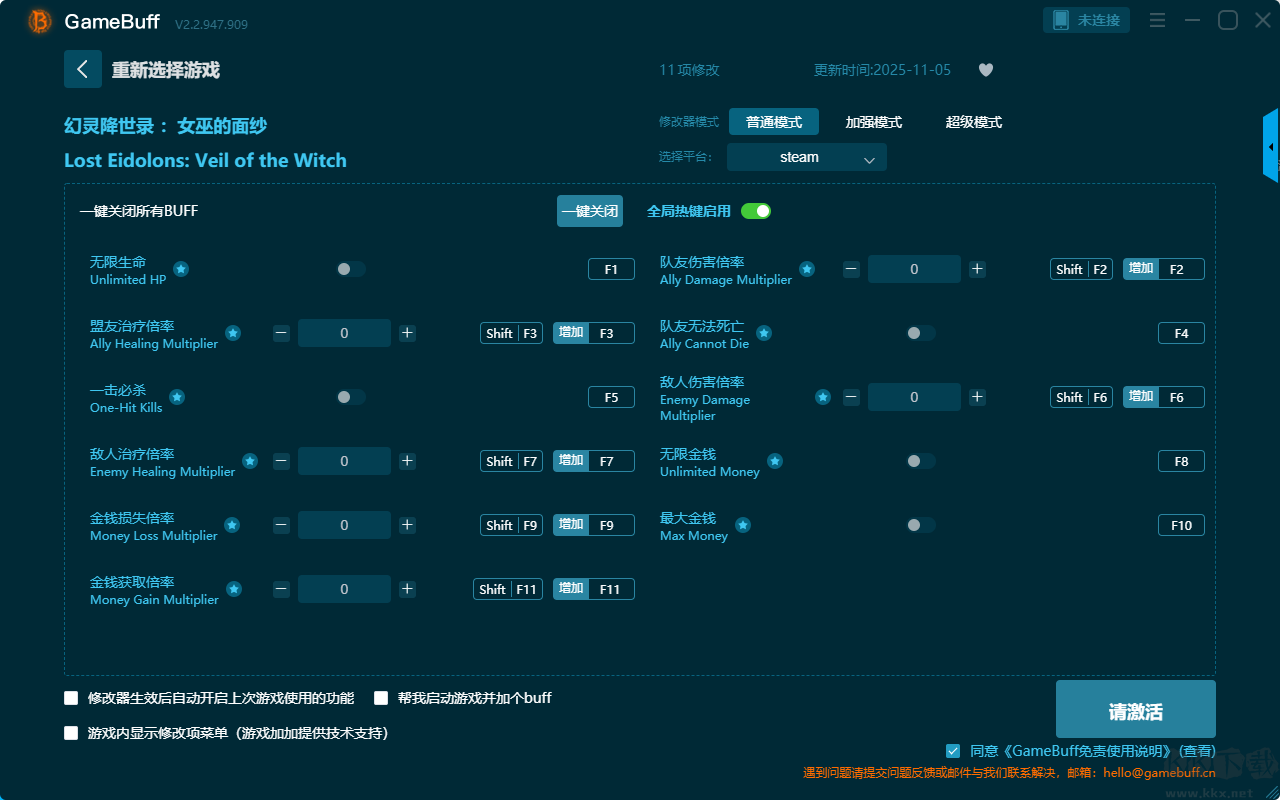Open the steam platform dropdown
The height and width of the screenshot is (800, 1280).
click(x=806, y=157)
